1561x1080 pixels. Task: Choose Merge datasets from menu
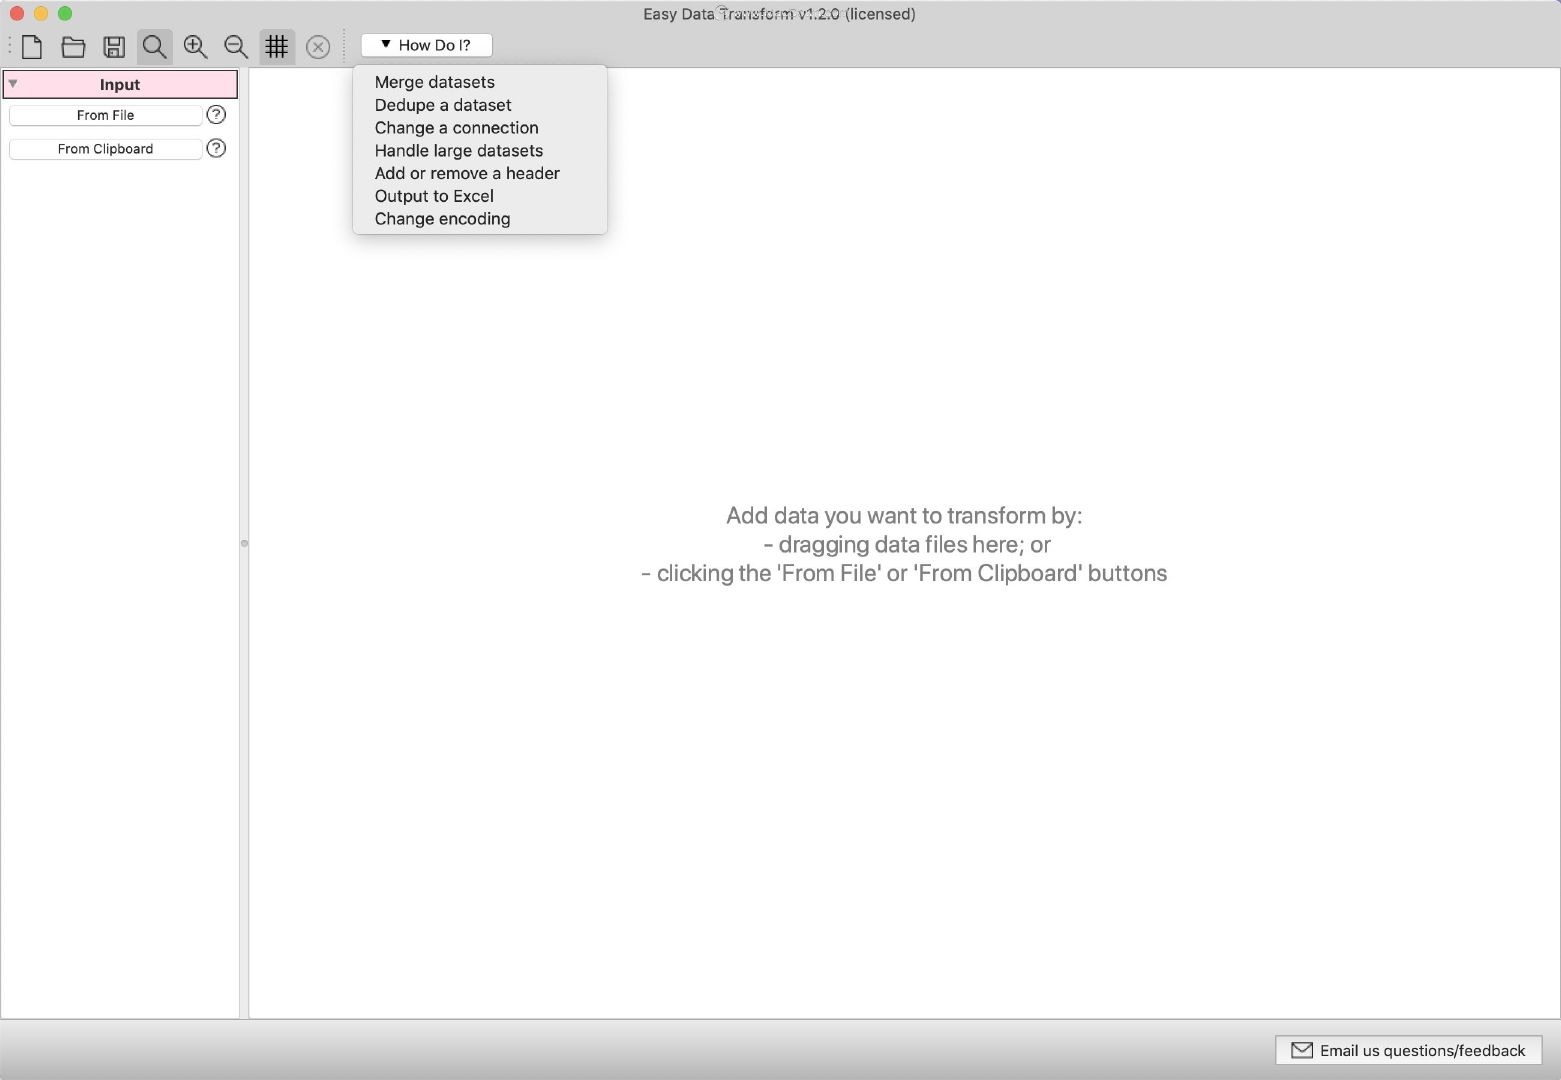435,82
